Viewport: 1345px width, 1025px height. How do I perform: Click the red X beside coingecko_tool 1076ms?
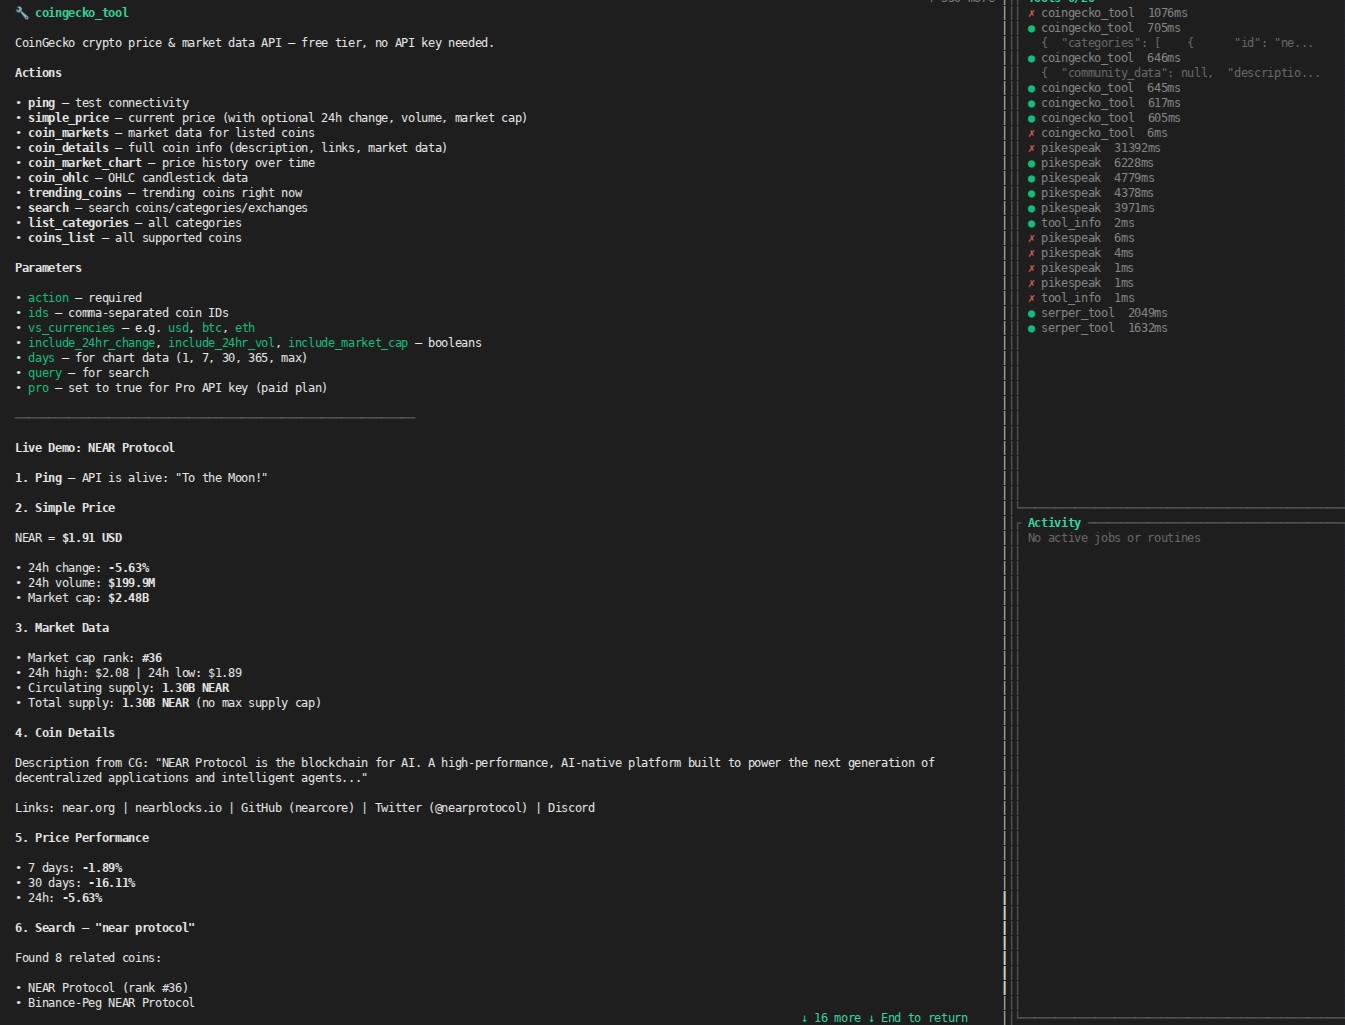click(x=1031, y=13)
